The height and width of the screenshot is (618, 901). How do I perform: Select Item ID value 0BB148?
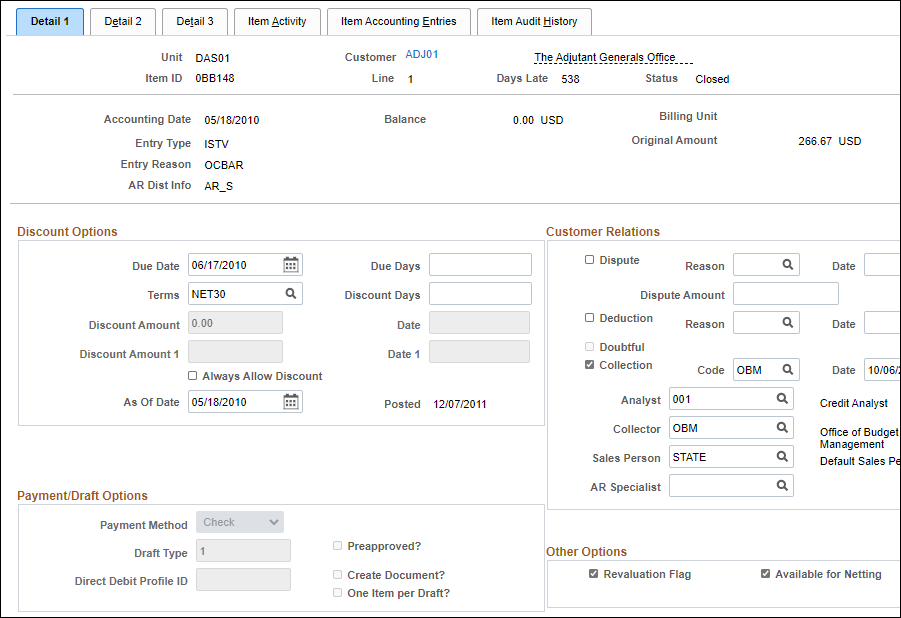[215, 78]
